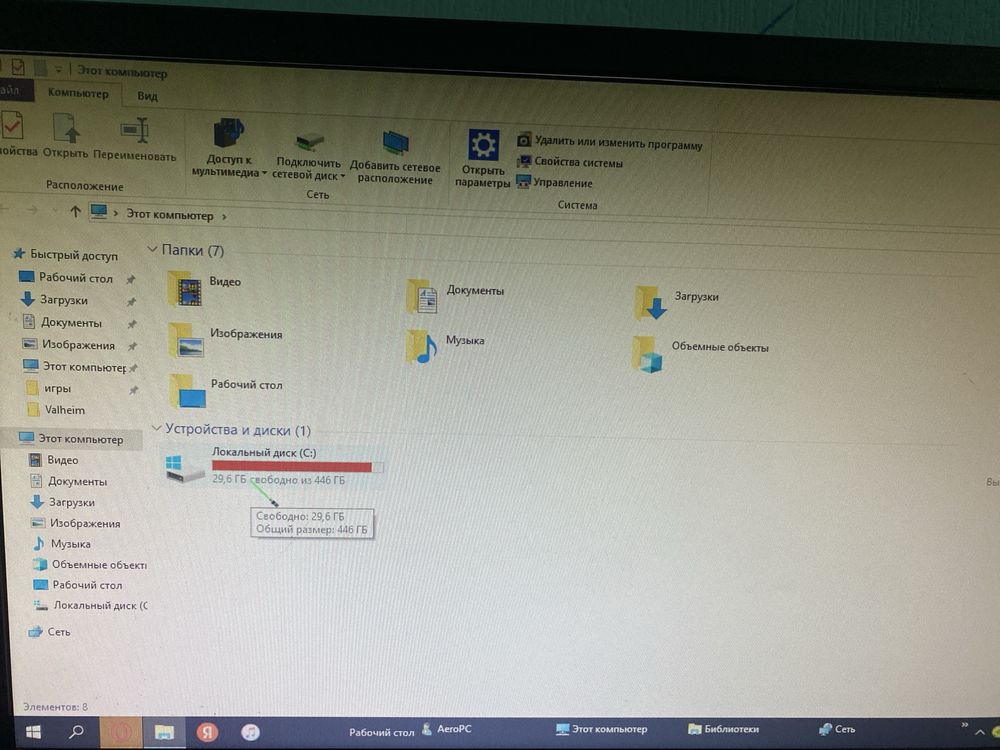The width and height of the screenshot is (1000, 750).
Task: Switch to the Вид ribbon tab
Action: [x=147, y=96]
